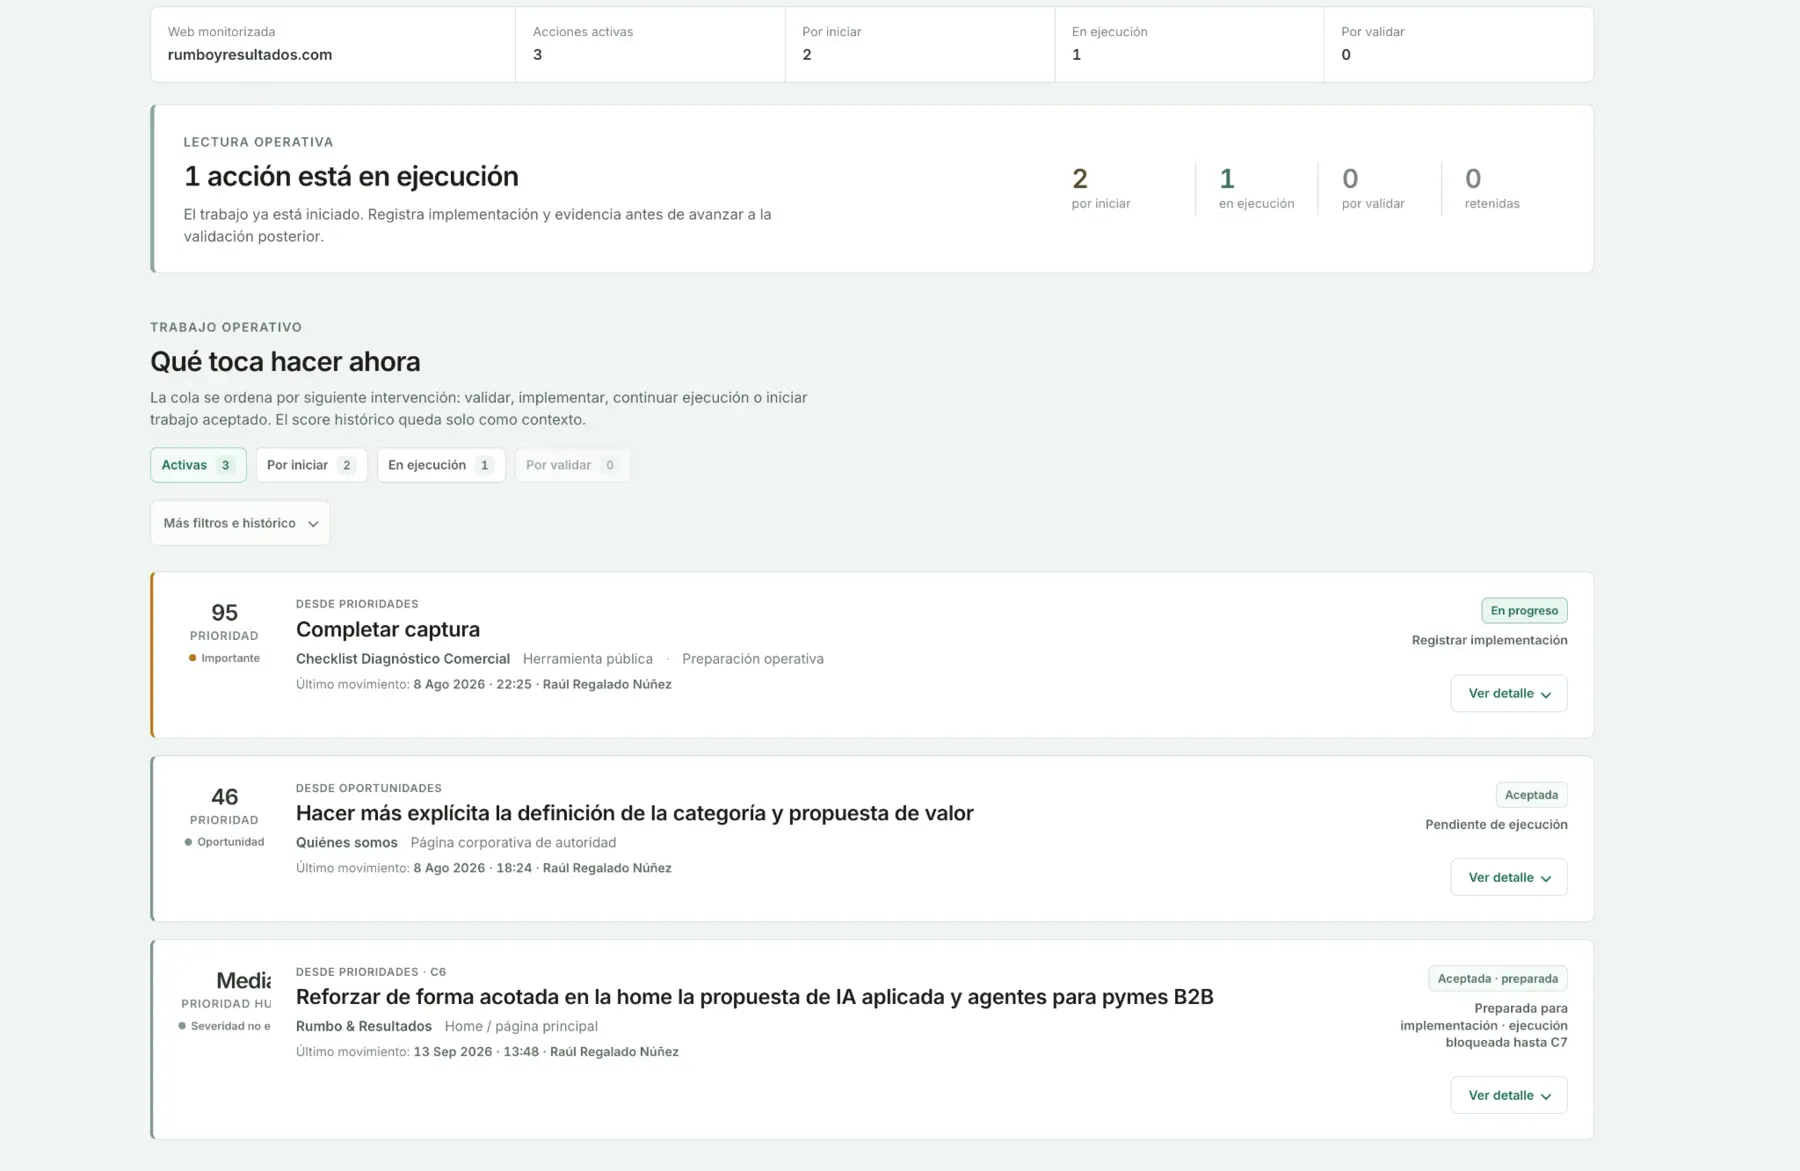Open the Hacer más explícita la definición title
The image size is (1800, 1171).
tap(635, 813)
